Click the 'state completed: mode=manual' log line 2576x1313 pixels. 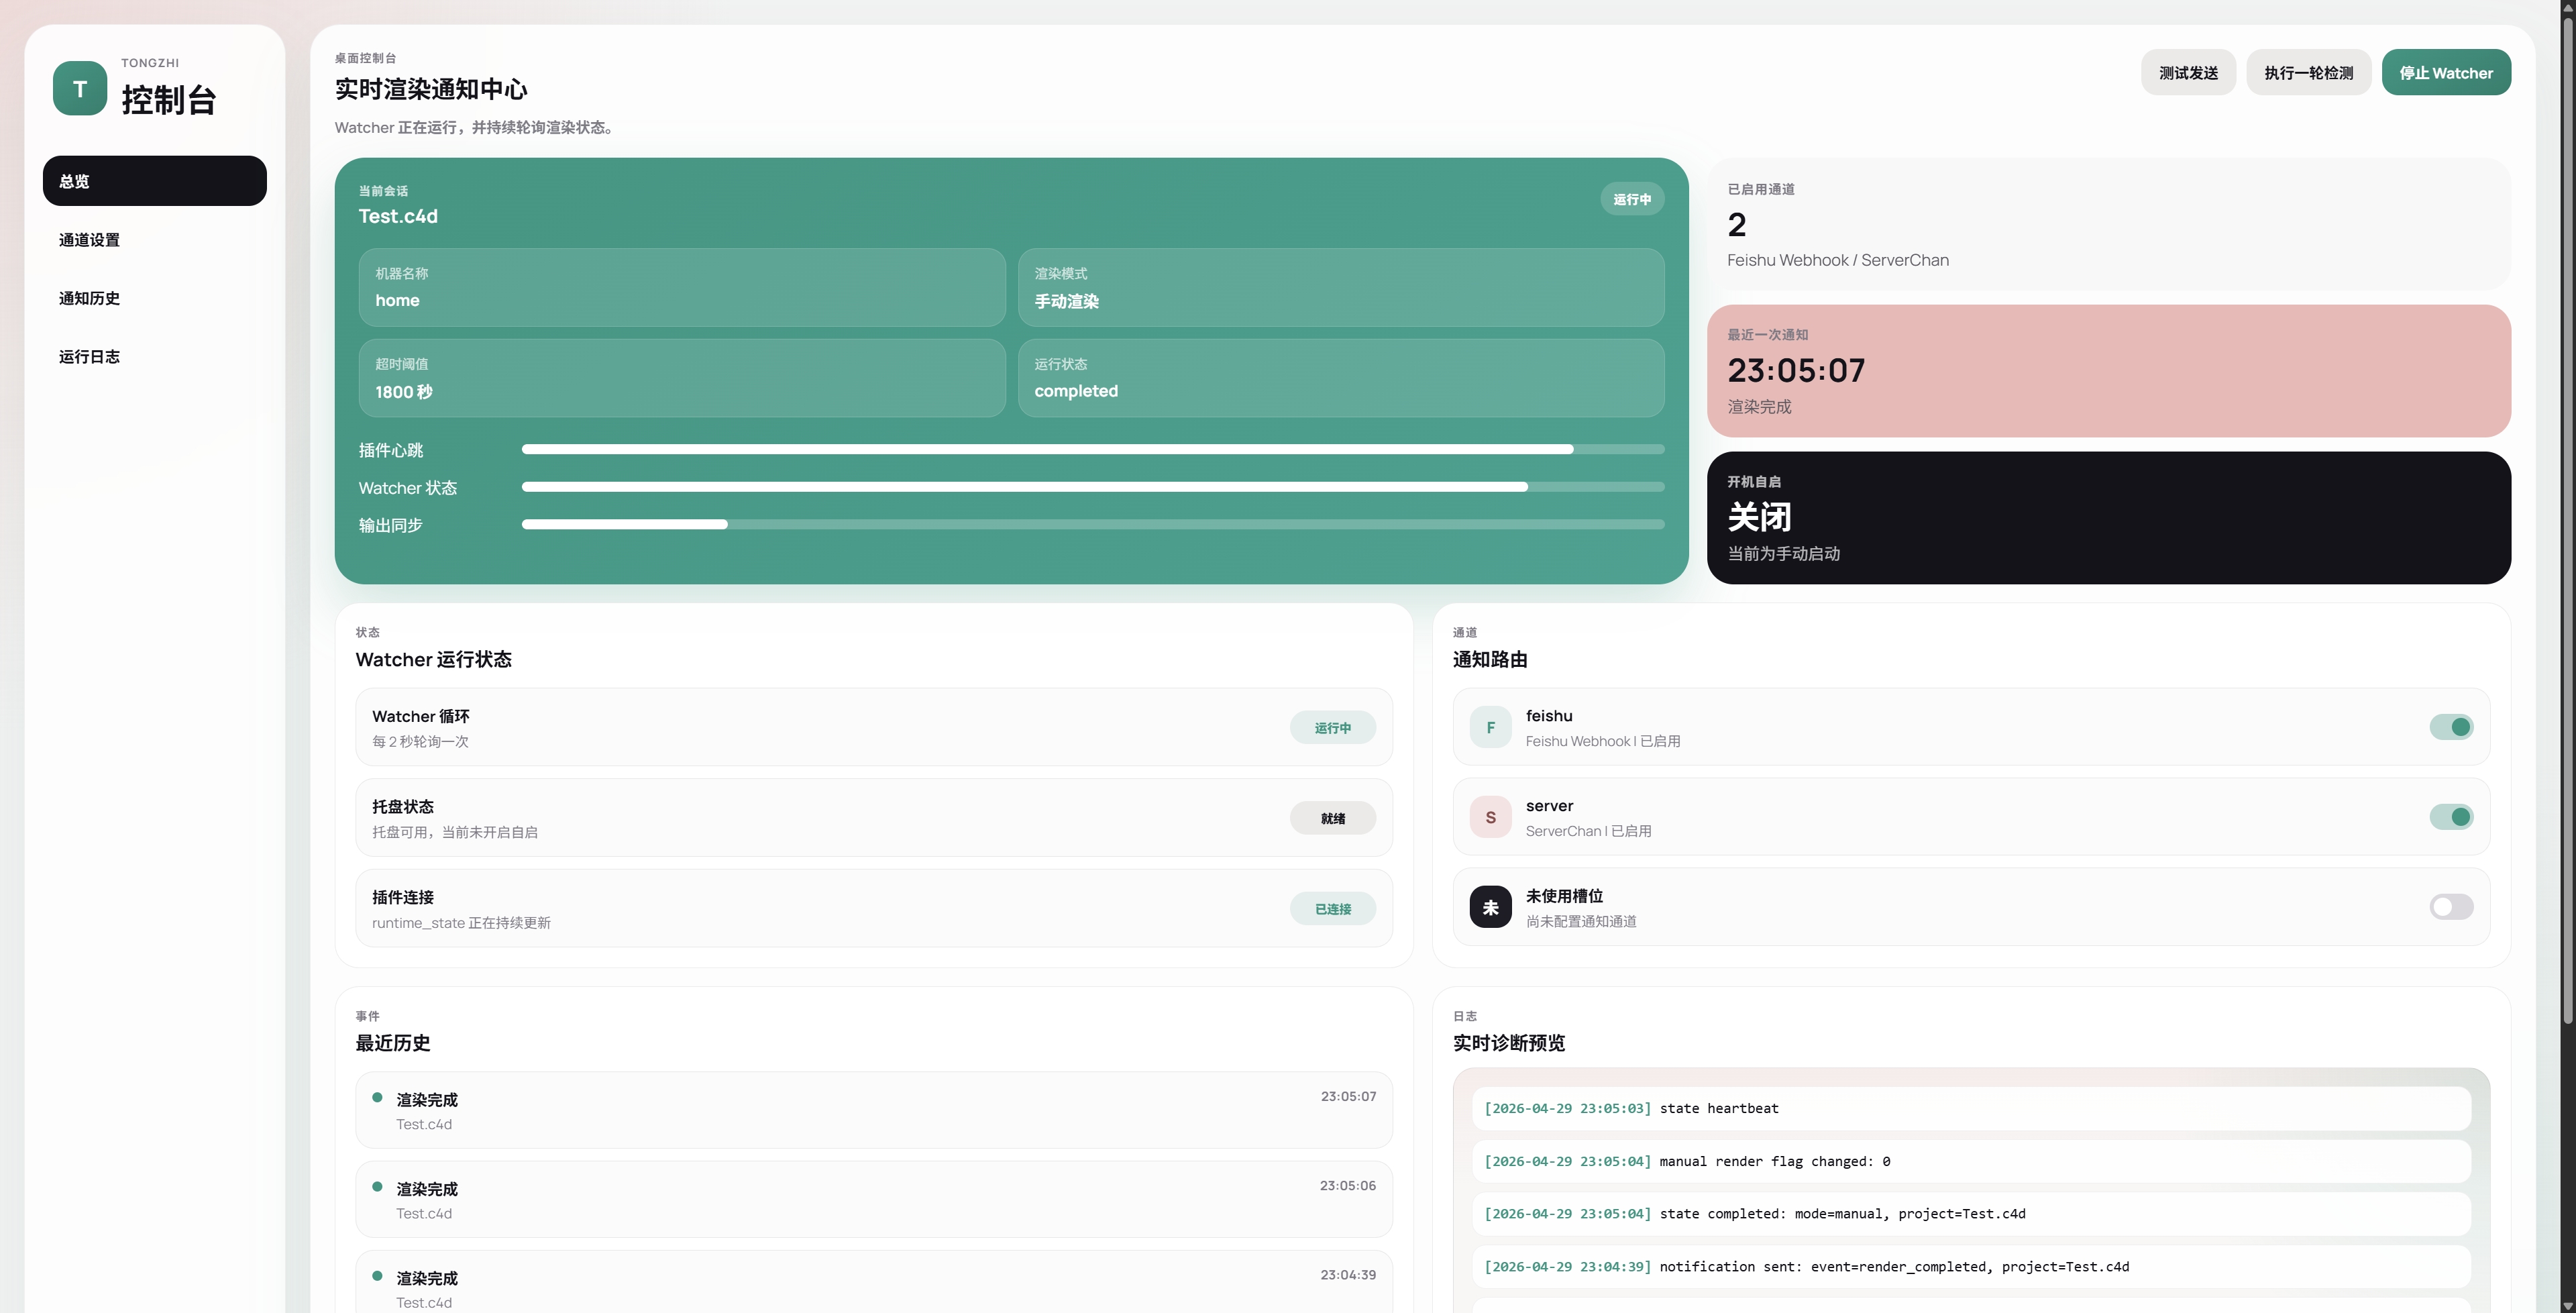click(x=1971, y=1214)
